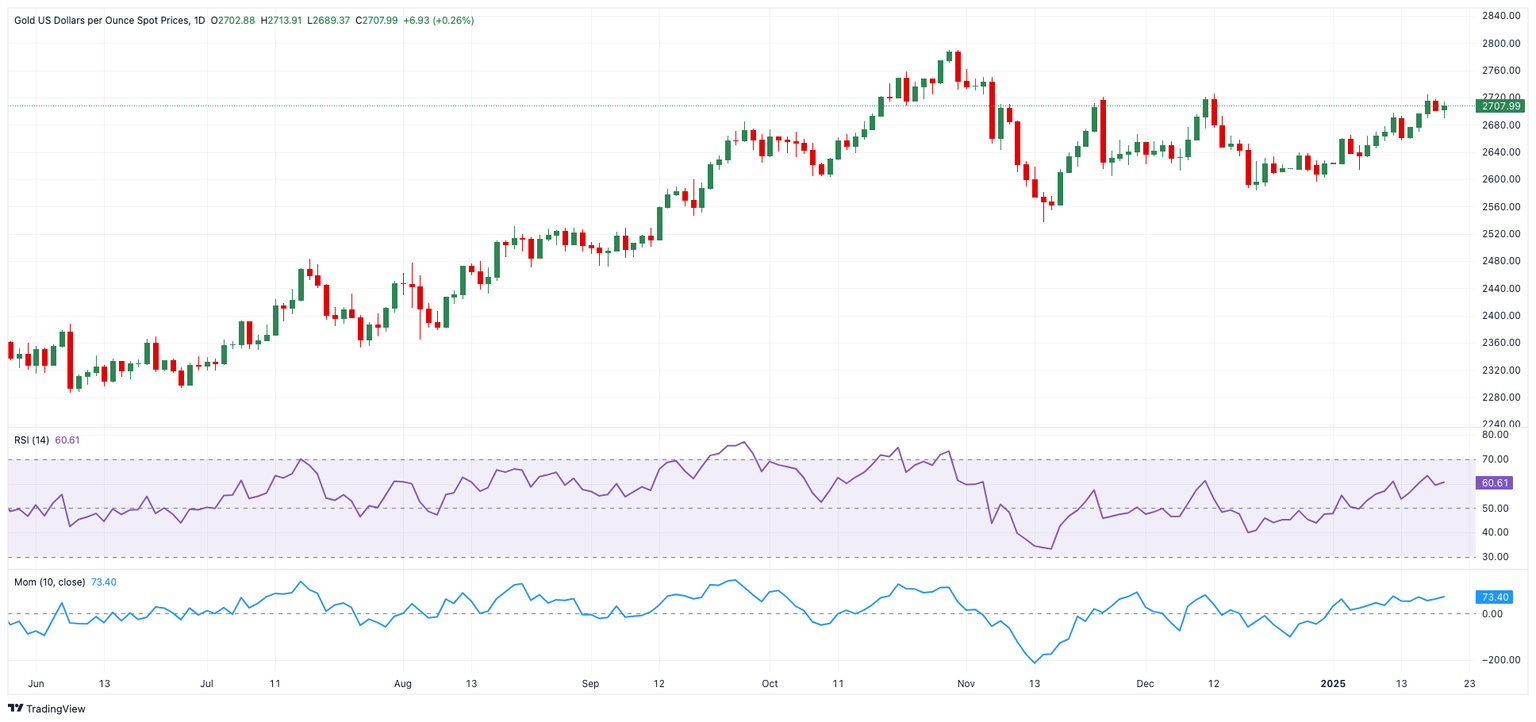Click the green 2707.99 current price tag
Screen dimensions: 1536x722
(x=1500, y=106)
